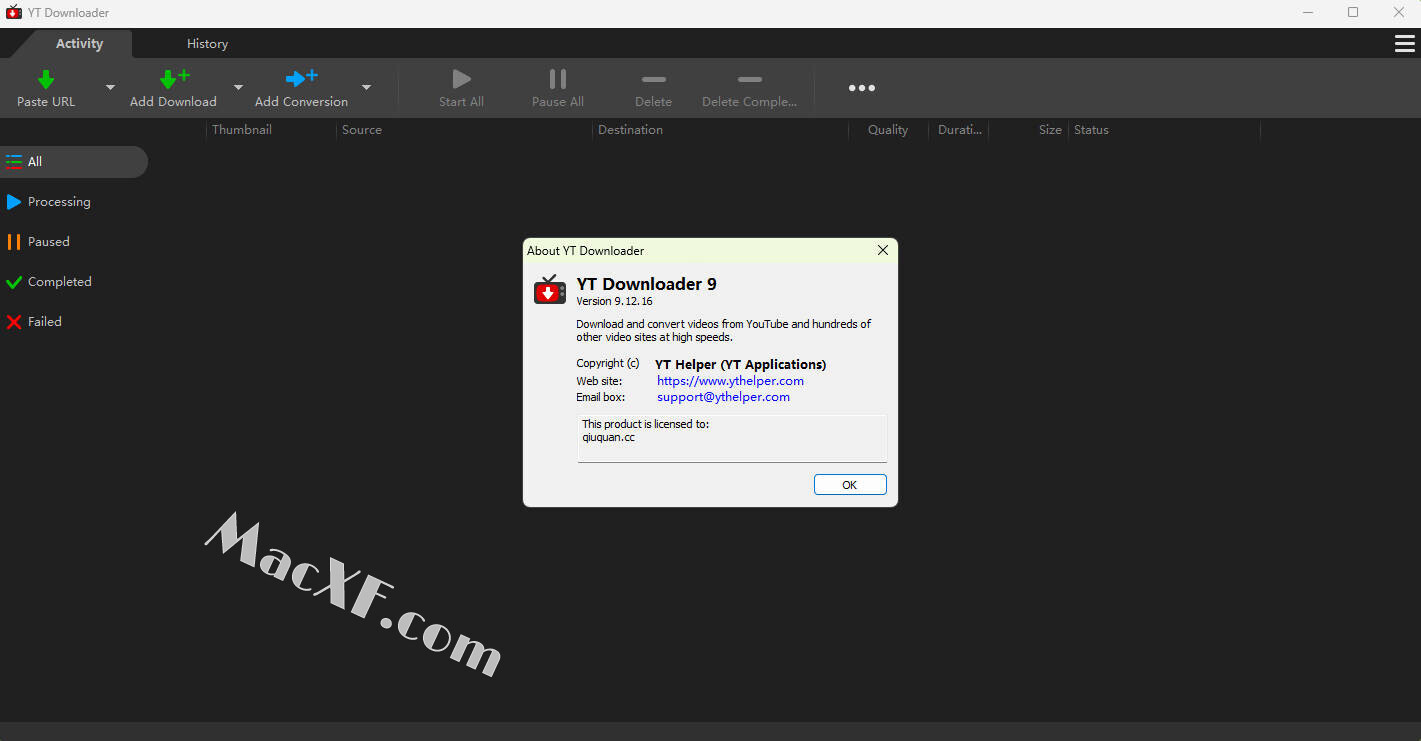Click the title bar app icon
Image resolution: width=1421 pixels, height=741 pixels.
[14, 13]
